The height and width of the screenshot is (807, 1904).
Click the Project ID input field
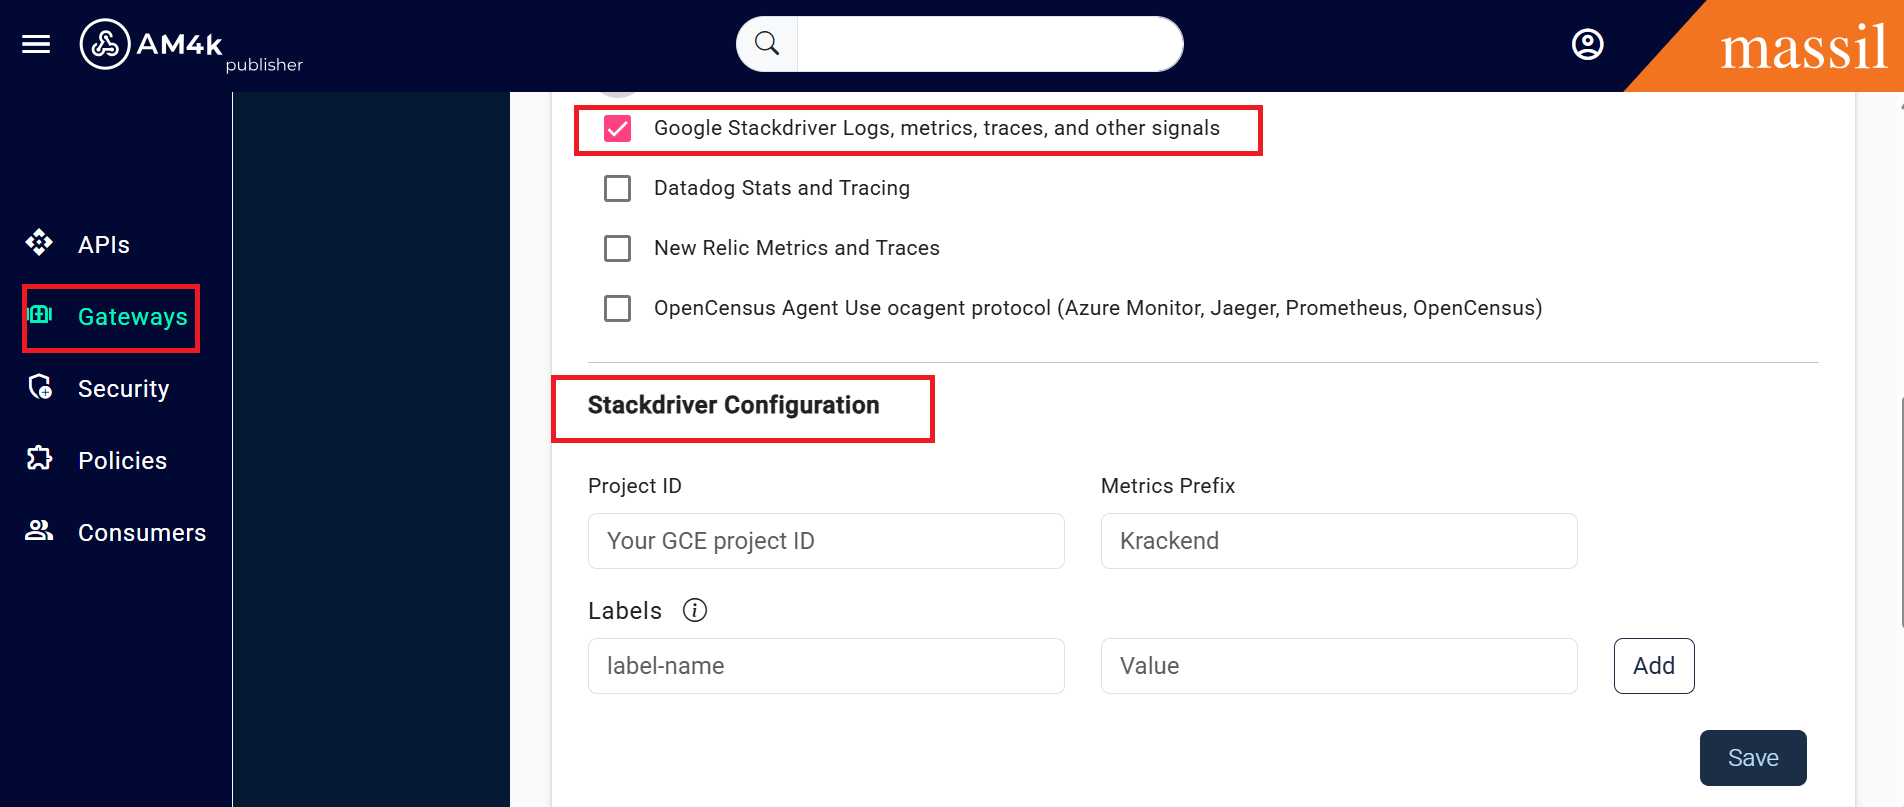(x=825, y=541)
